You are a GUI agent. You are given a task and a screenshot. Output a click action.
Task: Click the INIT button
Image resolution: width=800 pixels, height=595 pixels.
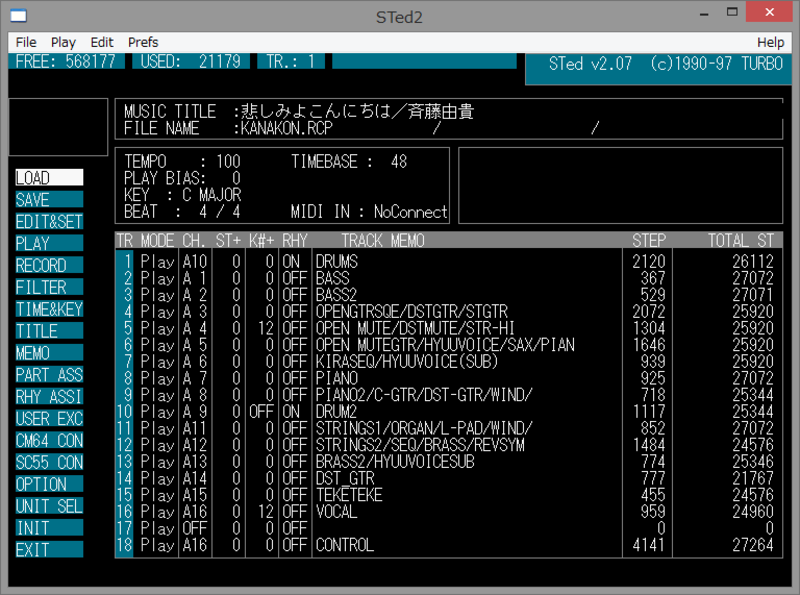(49, 528)
